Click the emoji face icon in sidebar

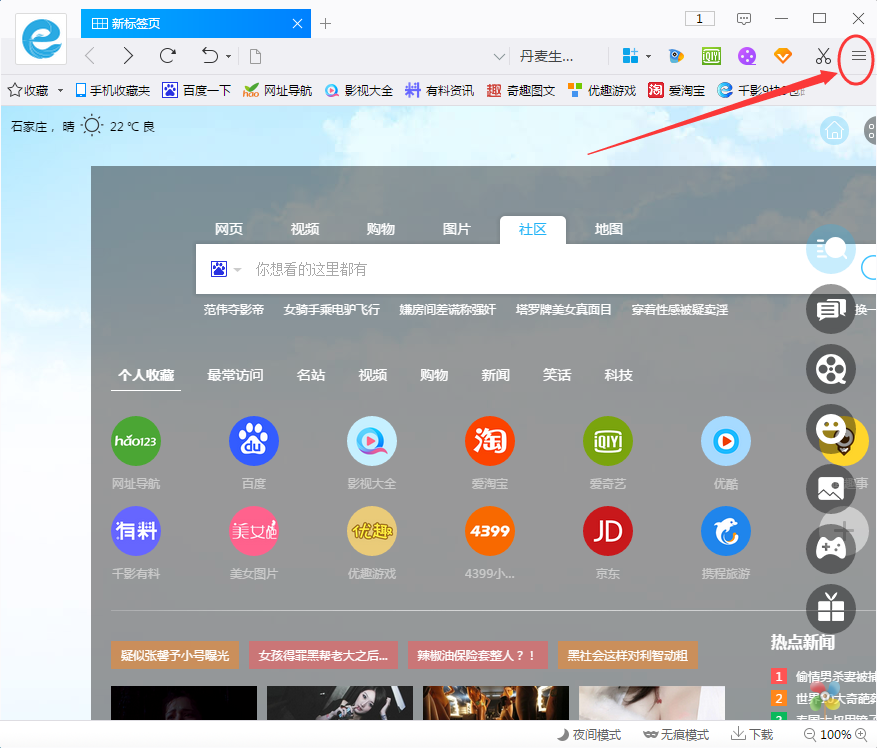pyautogui.click(x=830, y=429)
